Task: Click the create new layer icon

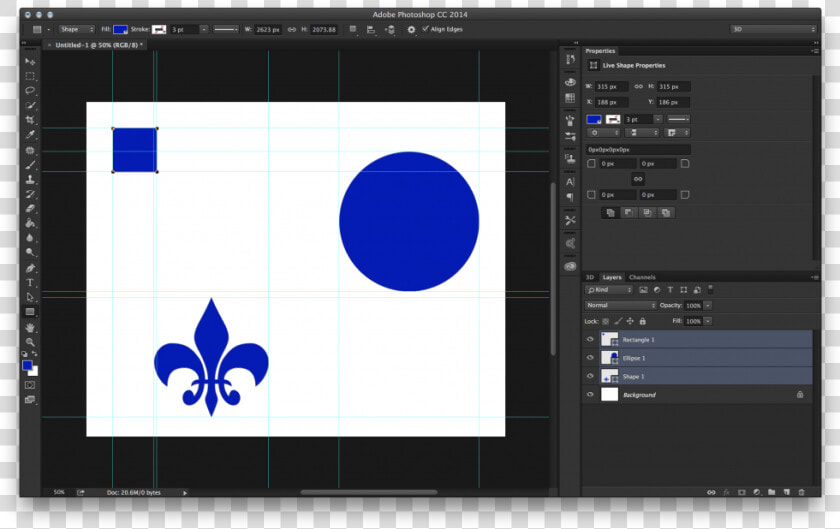Action: (786, 492)
